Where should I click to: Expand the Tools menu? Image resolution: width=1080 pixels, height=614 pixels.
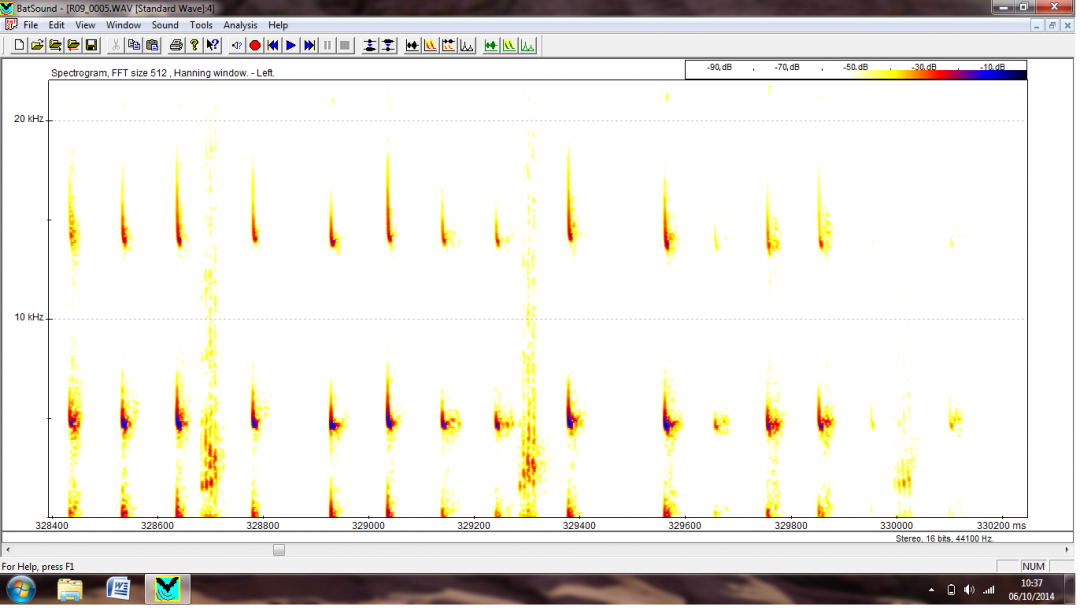[201, 25]
